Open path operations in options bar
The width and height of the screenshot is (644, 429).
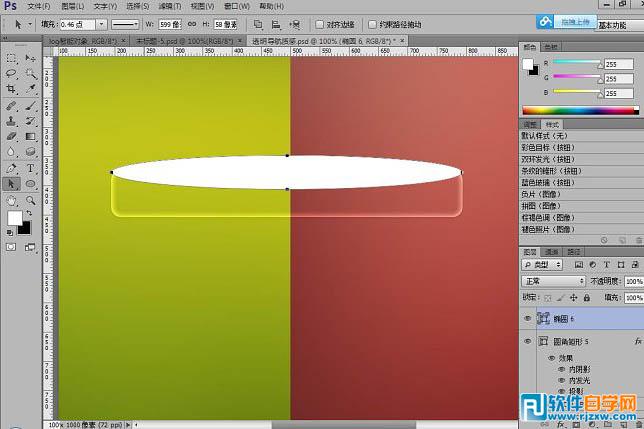click(258, 25)
